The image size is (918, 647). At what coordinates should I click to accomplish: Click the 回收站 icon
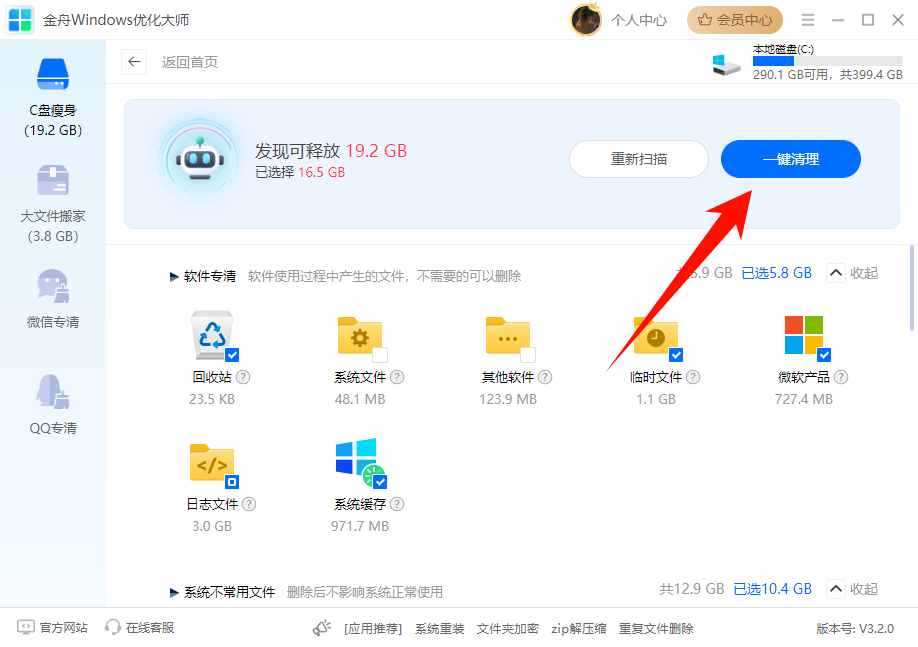[210, 337]
